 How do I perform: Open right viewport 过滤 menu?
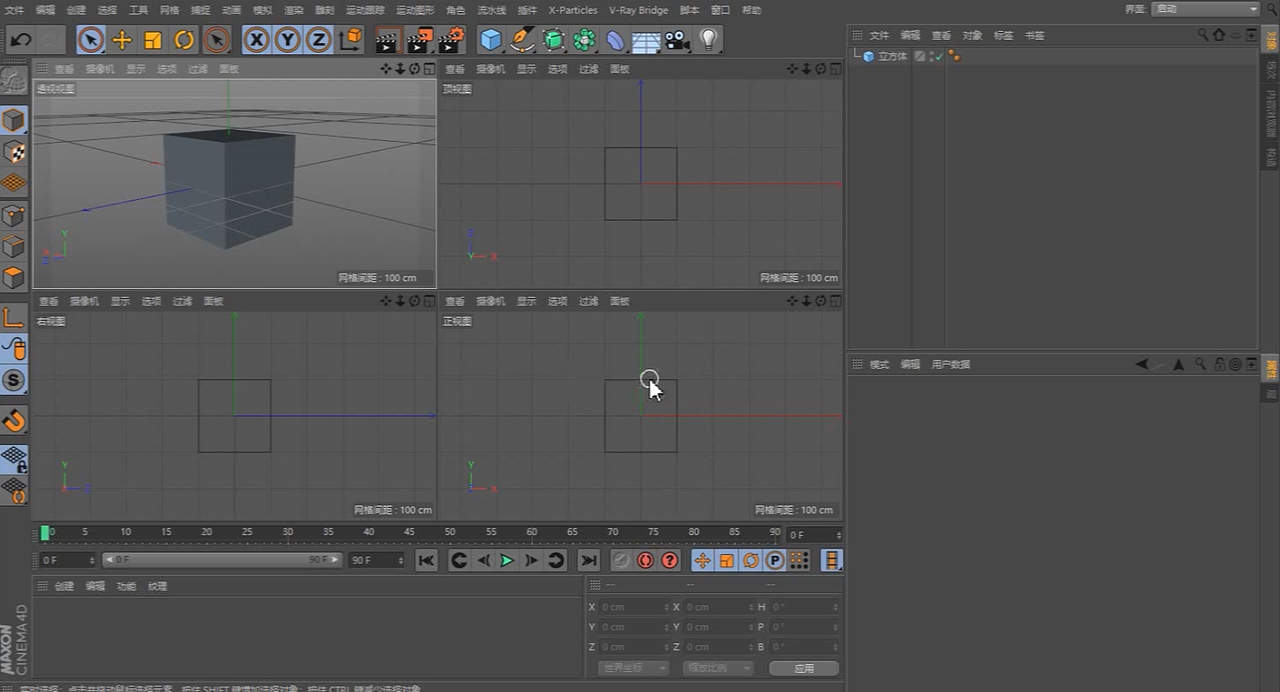pyautogui.click(x=182, y=301)
